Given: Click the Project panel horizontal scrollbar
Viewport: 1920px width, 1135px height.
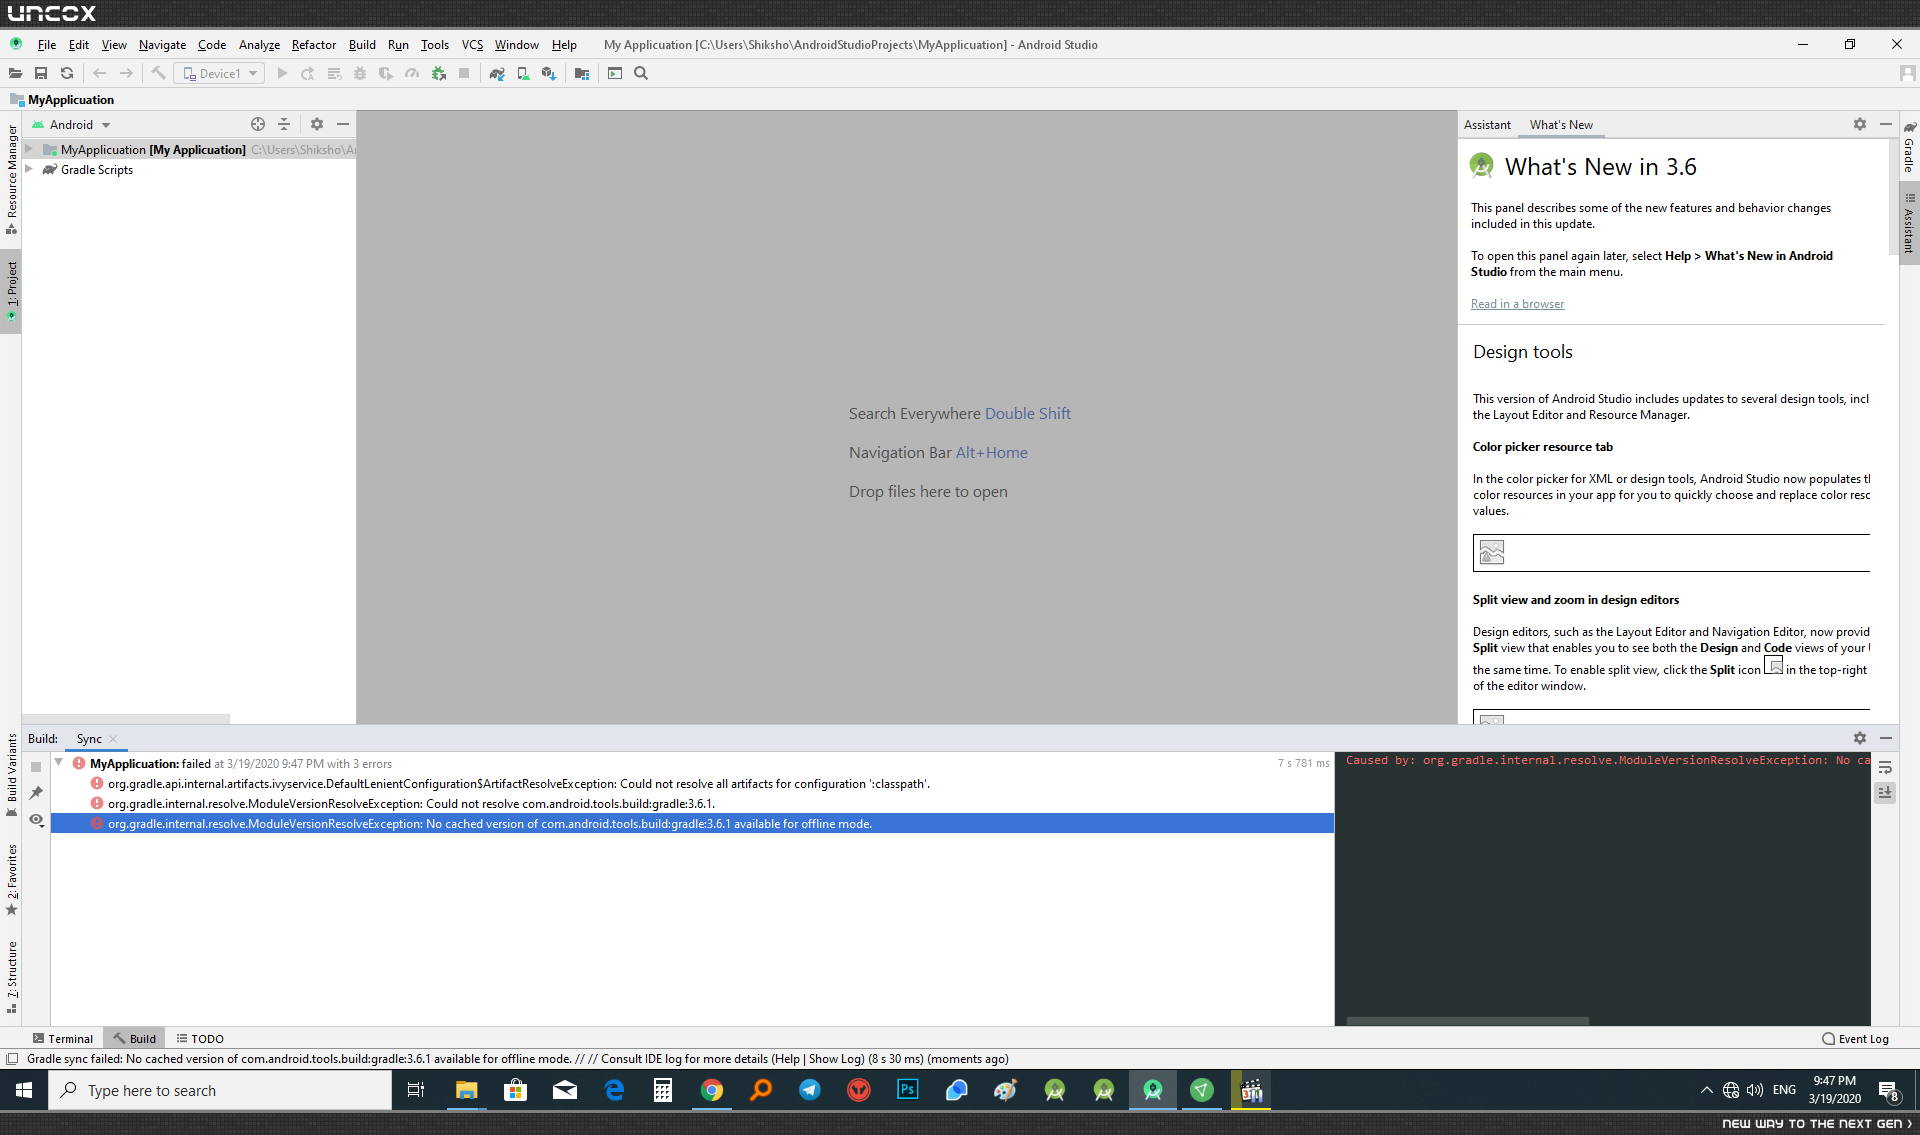Looking at the screenshot, I should point(126,719).
